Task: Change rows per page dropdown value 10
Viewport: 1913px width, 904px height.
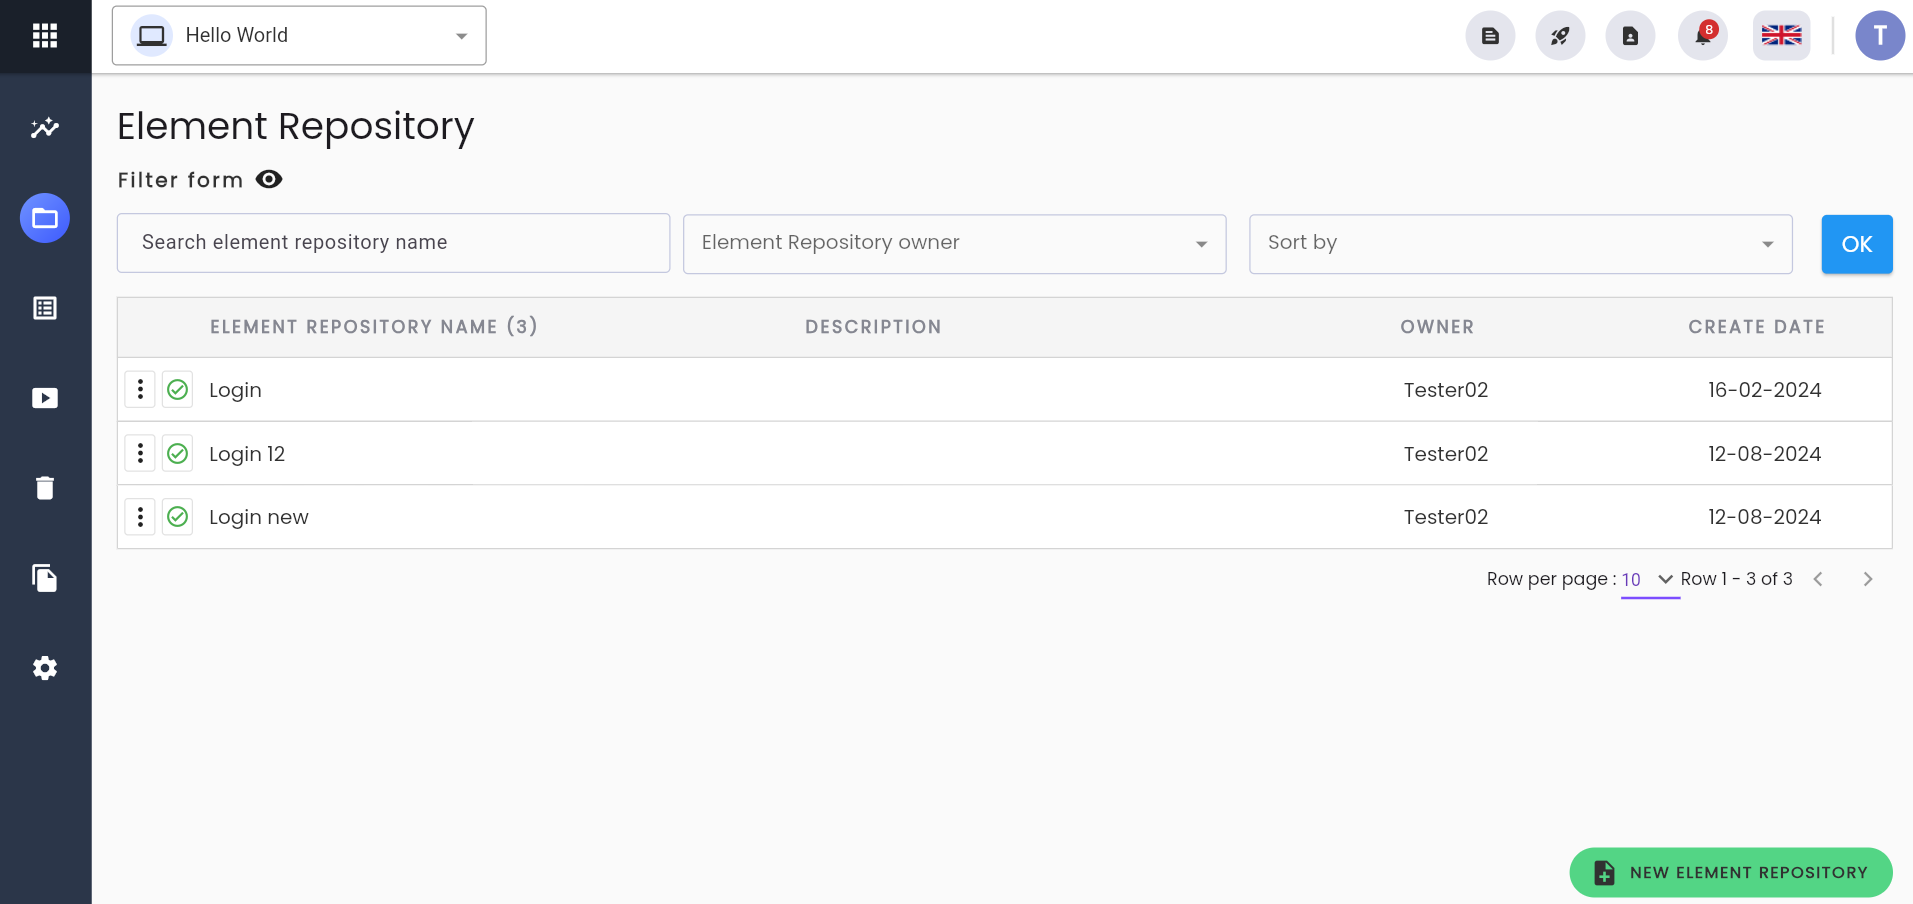Action: (1649, 579)
